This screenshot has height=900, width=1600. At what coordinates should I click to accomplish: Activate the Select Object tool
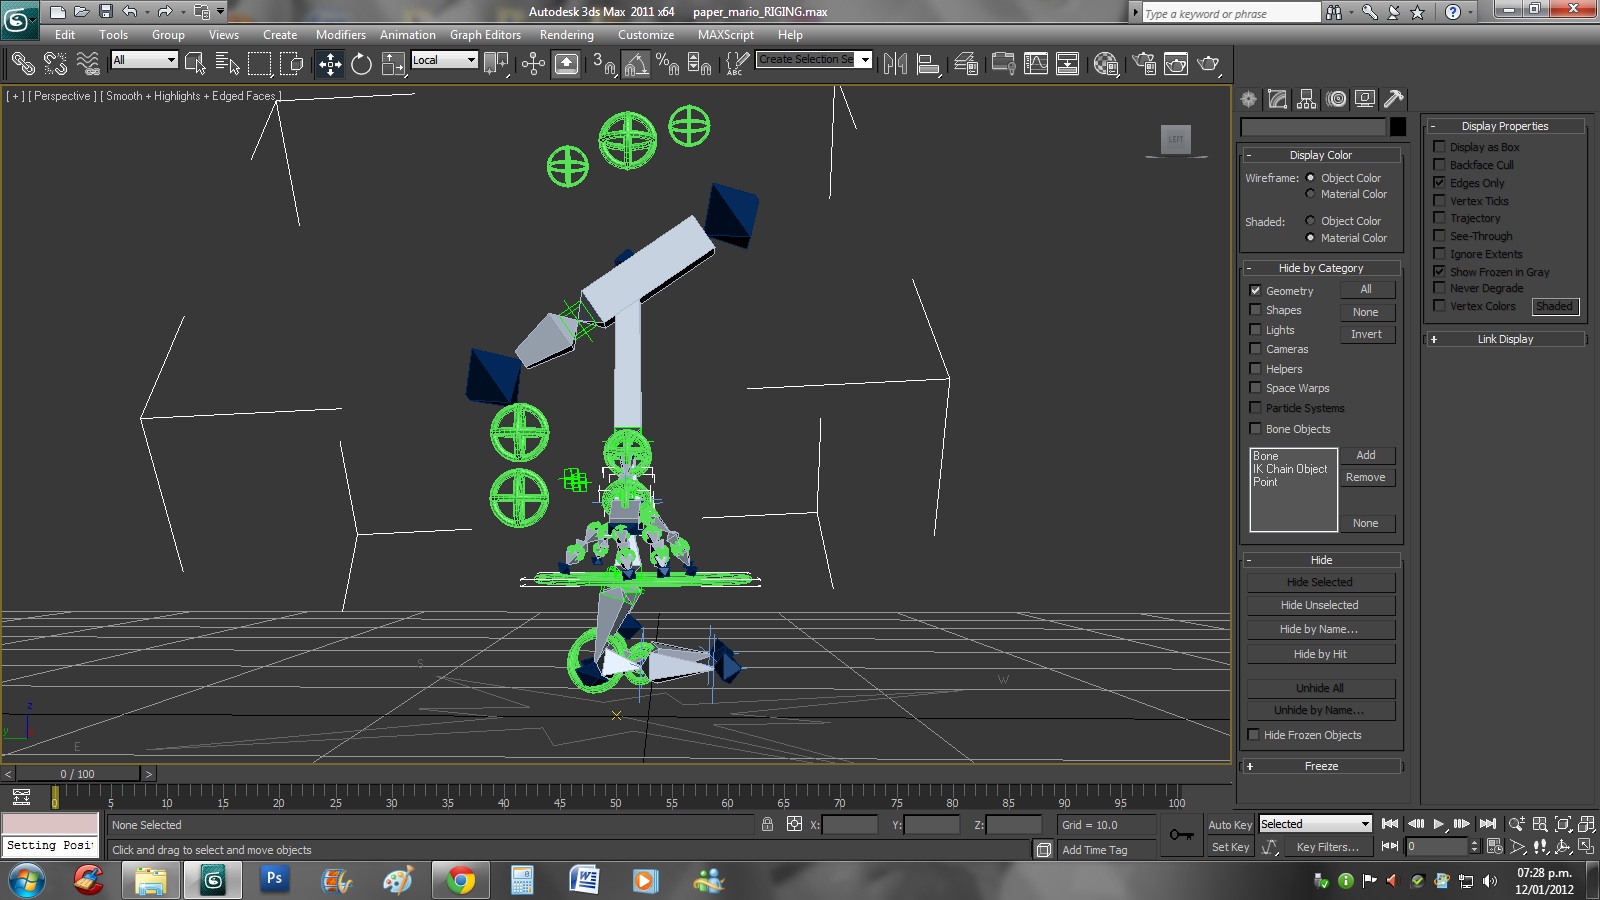tap(195, 64)
